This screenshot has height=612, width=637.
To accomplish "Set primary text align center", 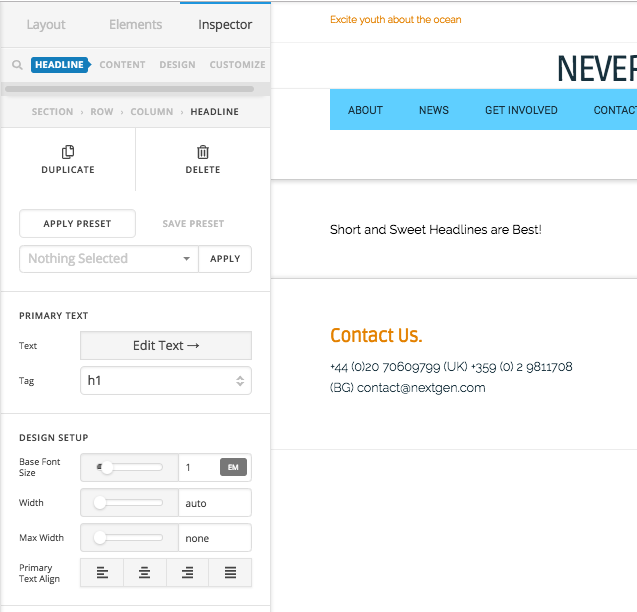I will [x=145, y=573].
